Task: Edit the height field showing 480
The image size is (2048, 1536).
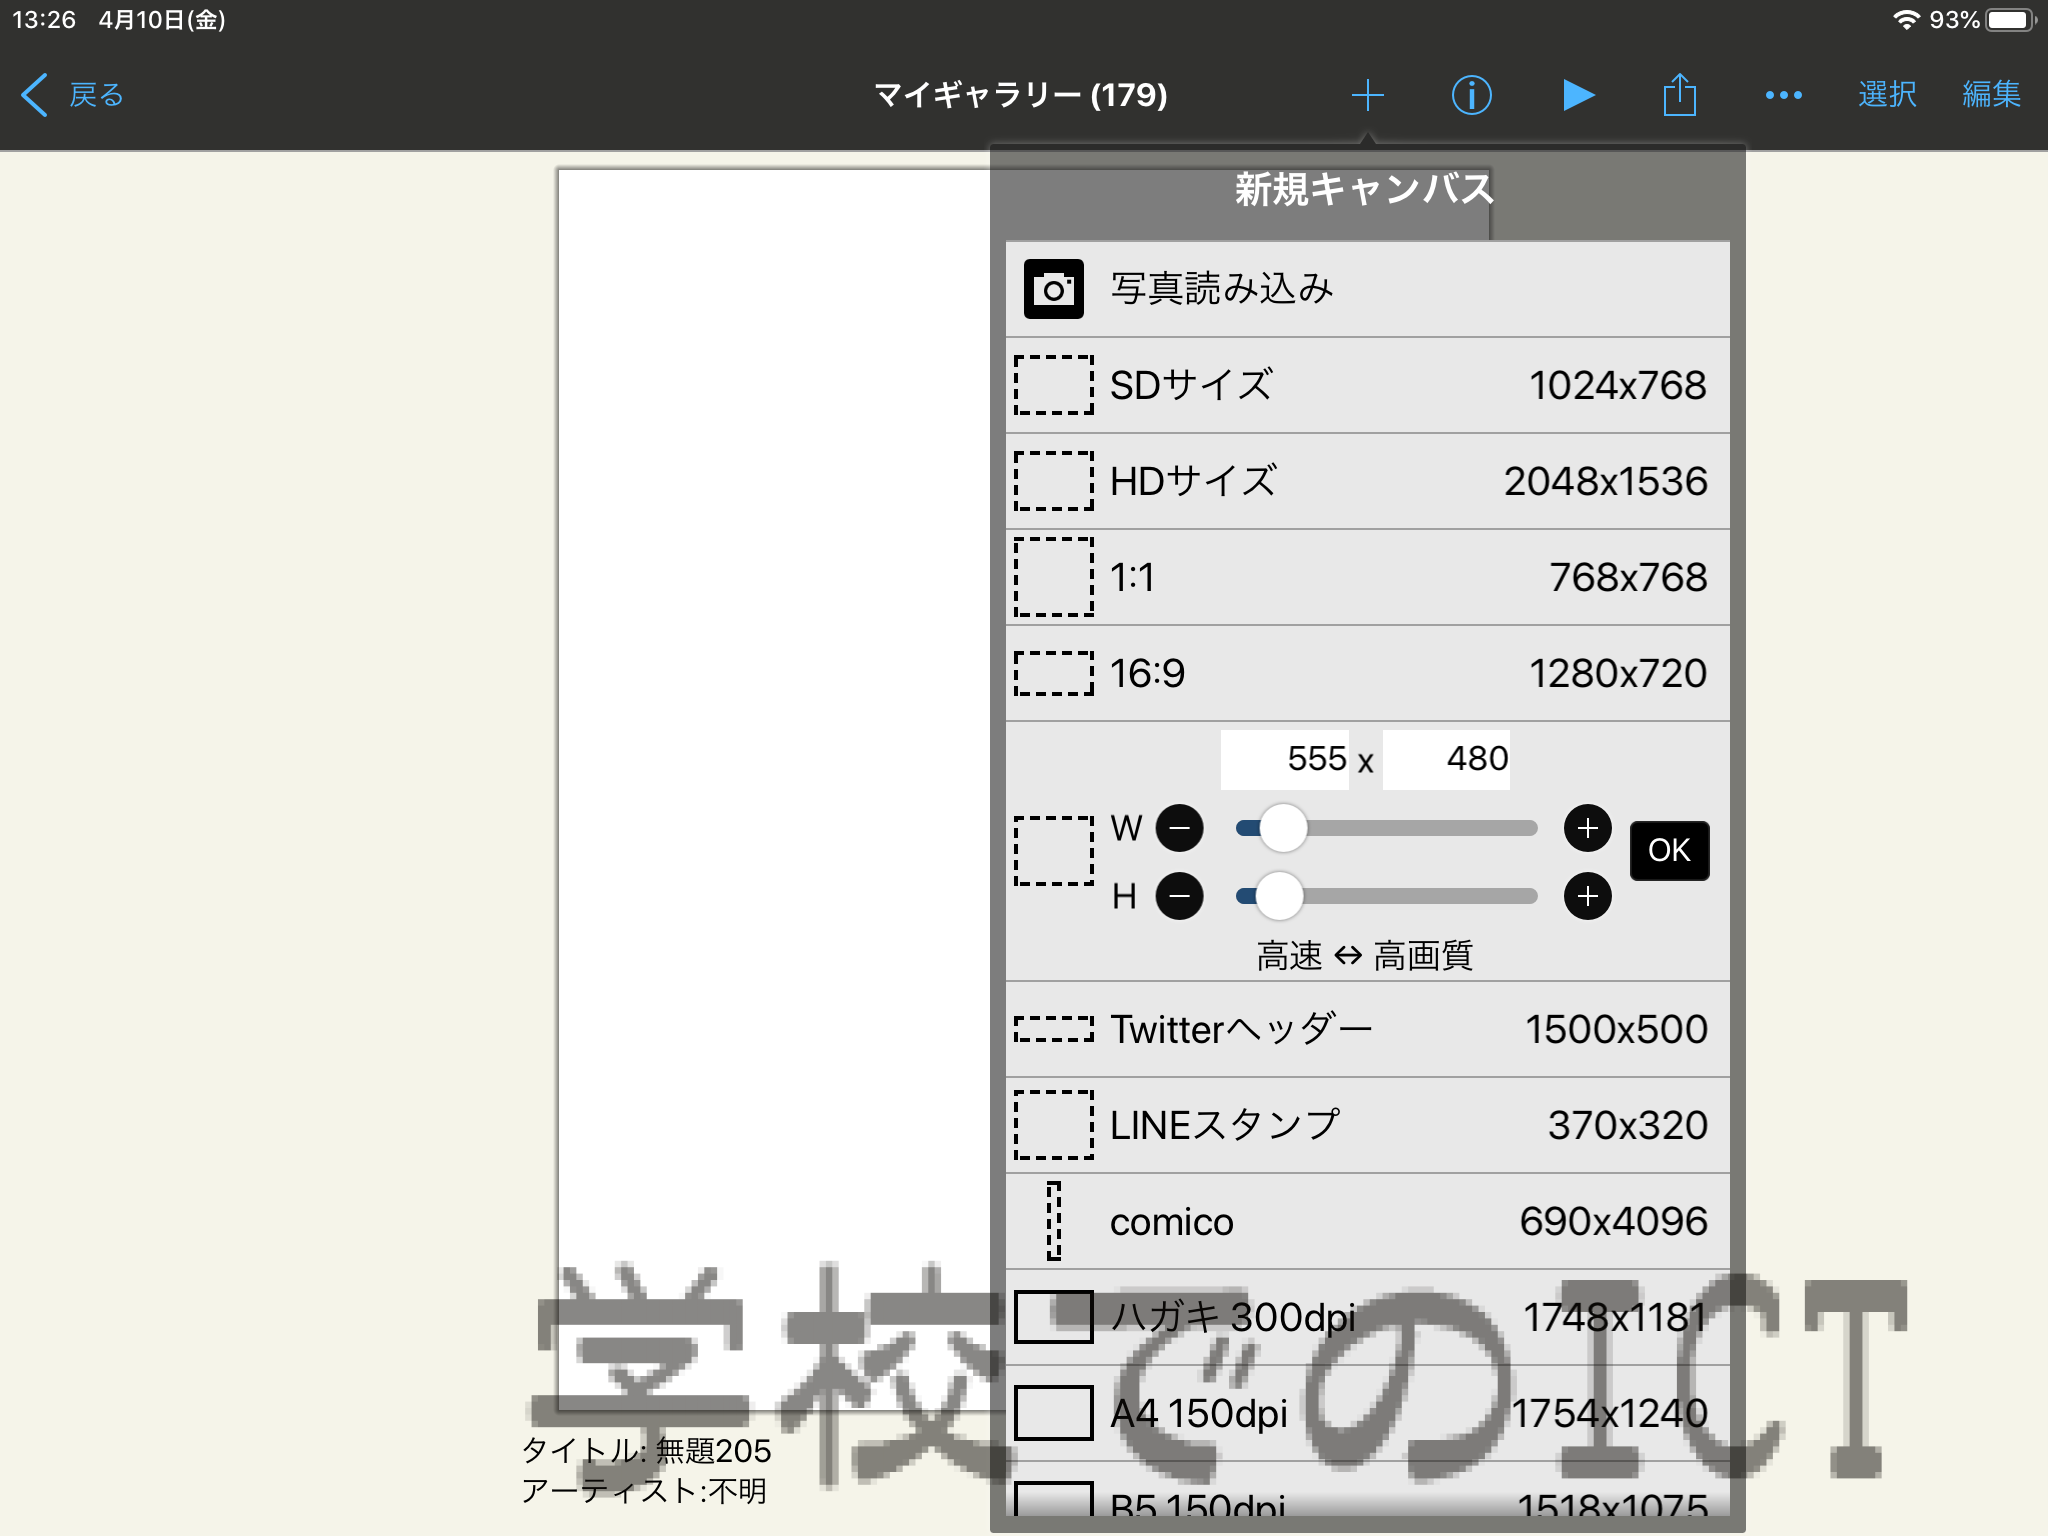Action: pyautogui.click(x=1446, y=759)
